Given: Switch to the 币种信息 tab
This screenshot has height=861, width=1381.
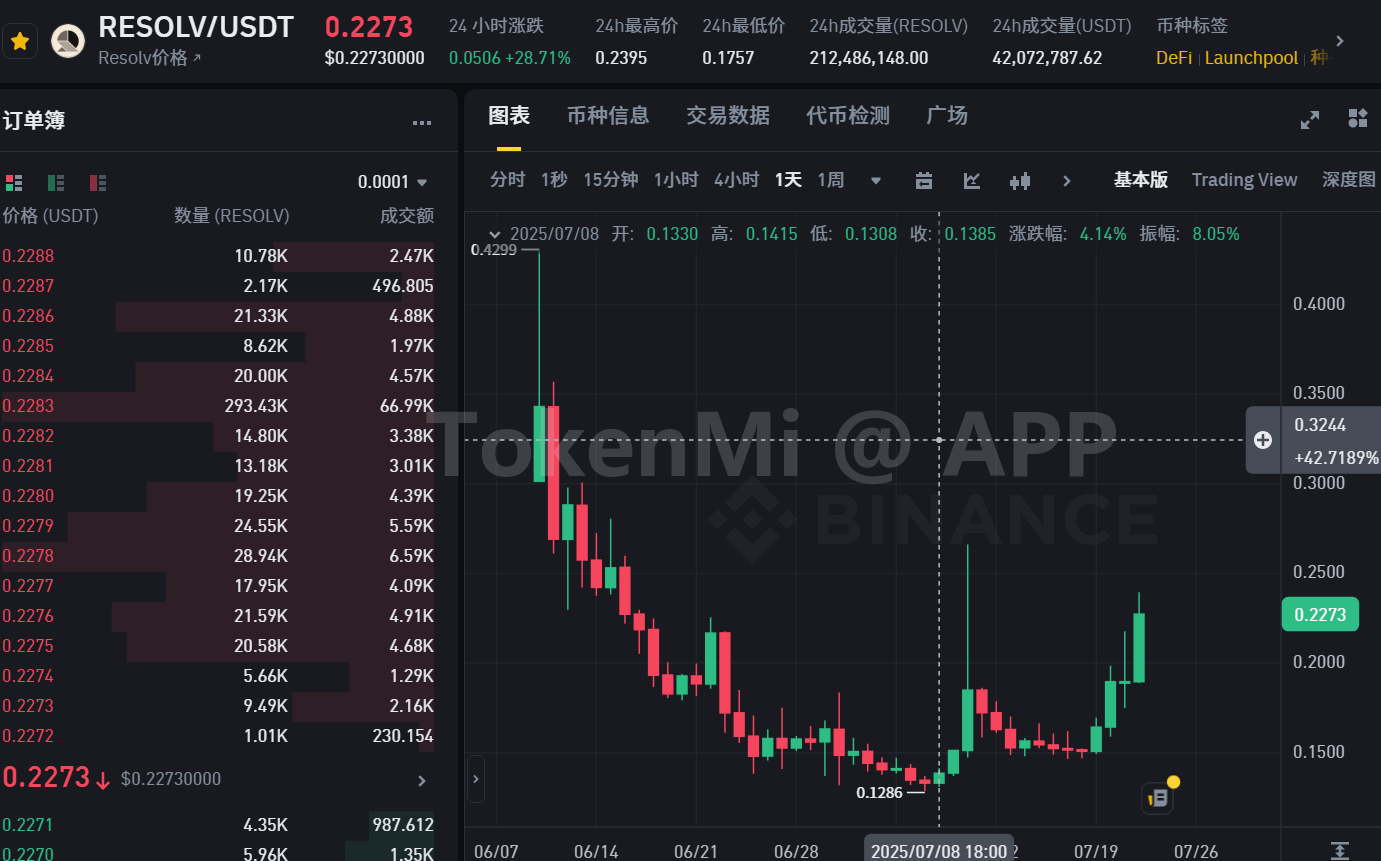Looking at the screenshot, I should (607, 116).
